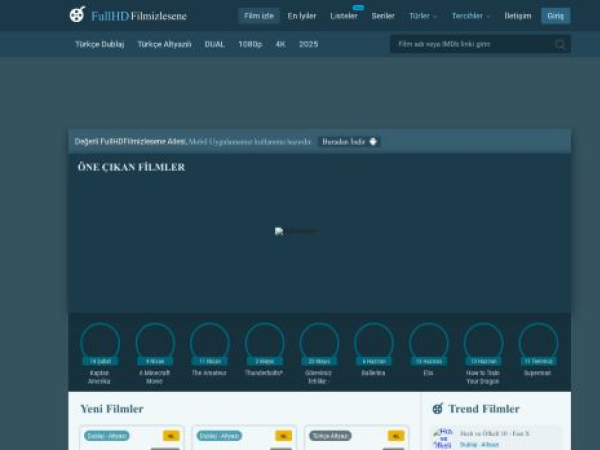
Task: Click the Android icon on Buradan İndir
Action: pos(373,142)
